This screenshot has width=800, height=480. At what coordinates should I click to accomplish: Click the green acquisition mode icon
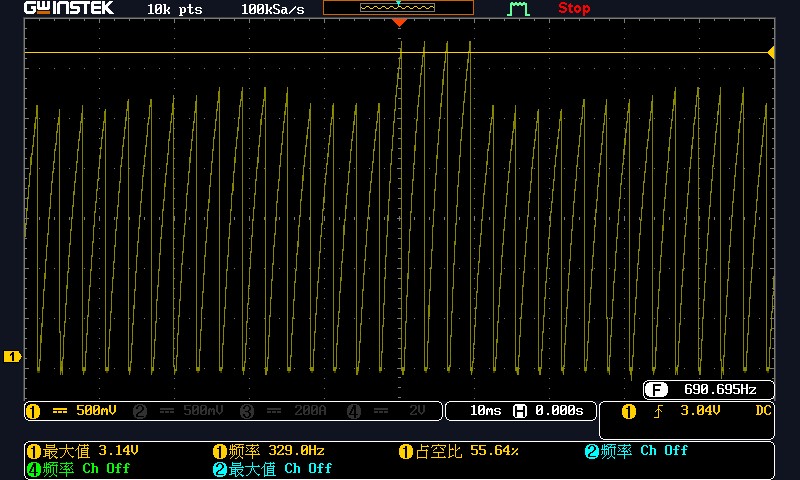[x=518, y=9]
